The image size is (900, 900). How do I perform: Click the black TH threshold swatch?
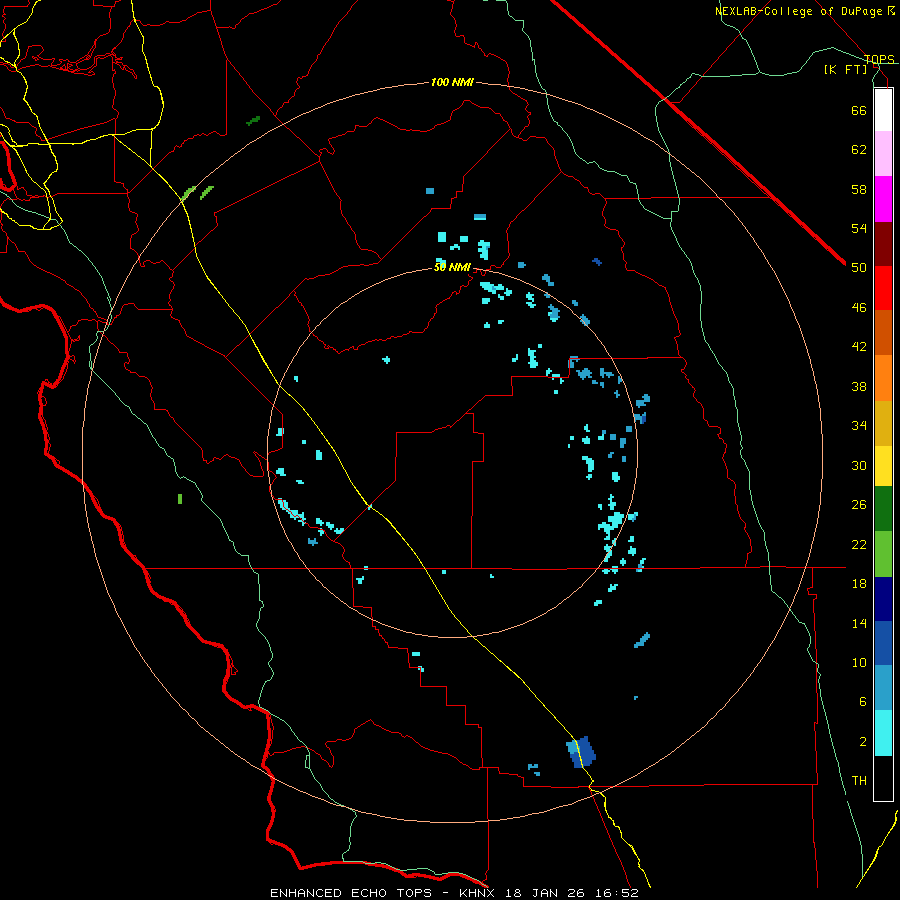click(883, 778)
